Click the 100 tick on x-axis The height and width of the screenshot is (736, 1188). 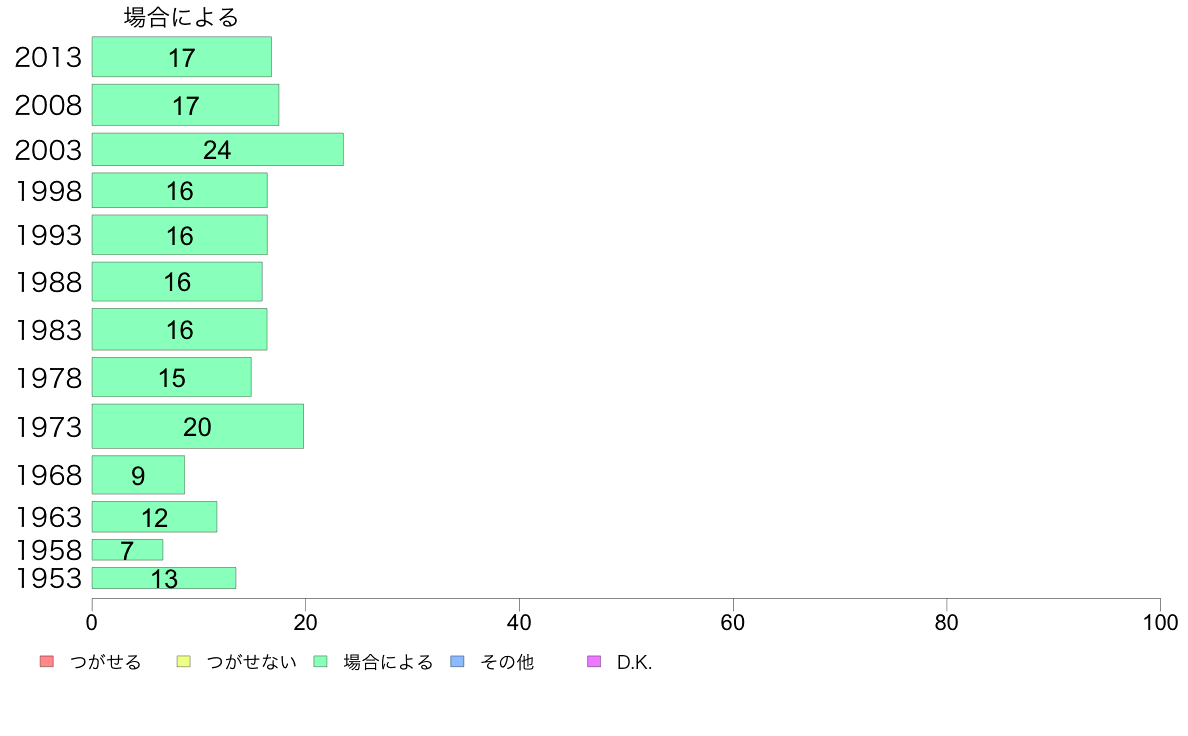pos(1160,623)
